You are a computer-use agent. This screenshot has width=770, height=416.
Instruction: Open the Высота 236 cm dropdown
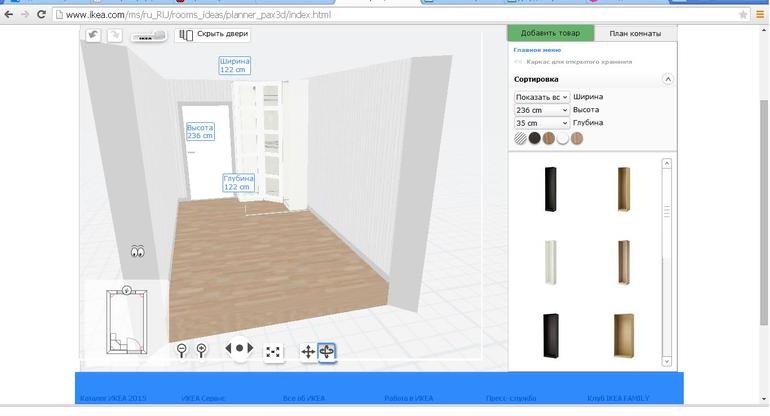click(x=541, y=110)
